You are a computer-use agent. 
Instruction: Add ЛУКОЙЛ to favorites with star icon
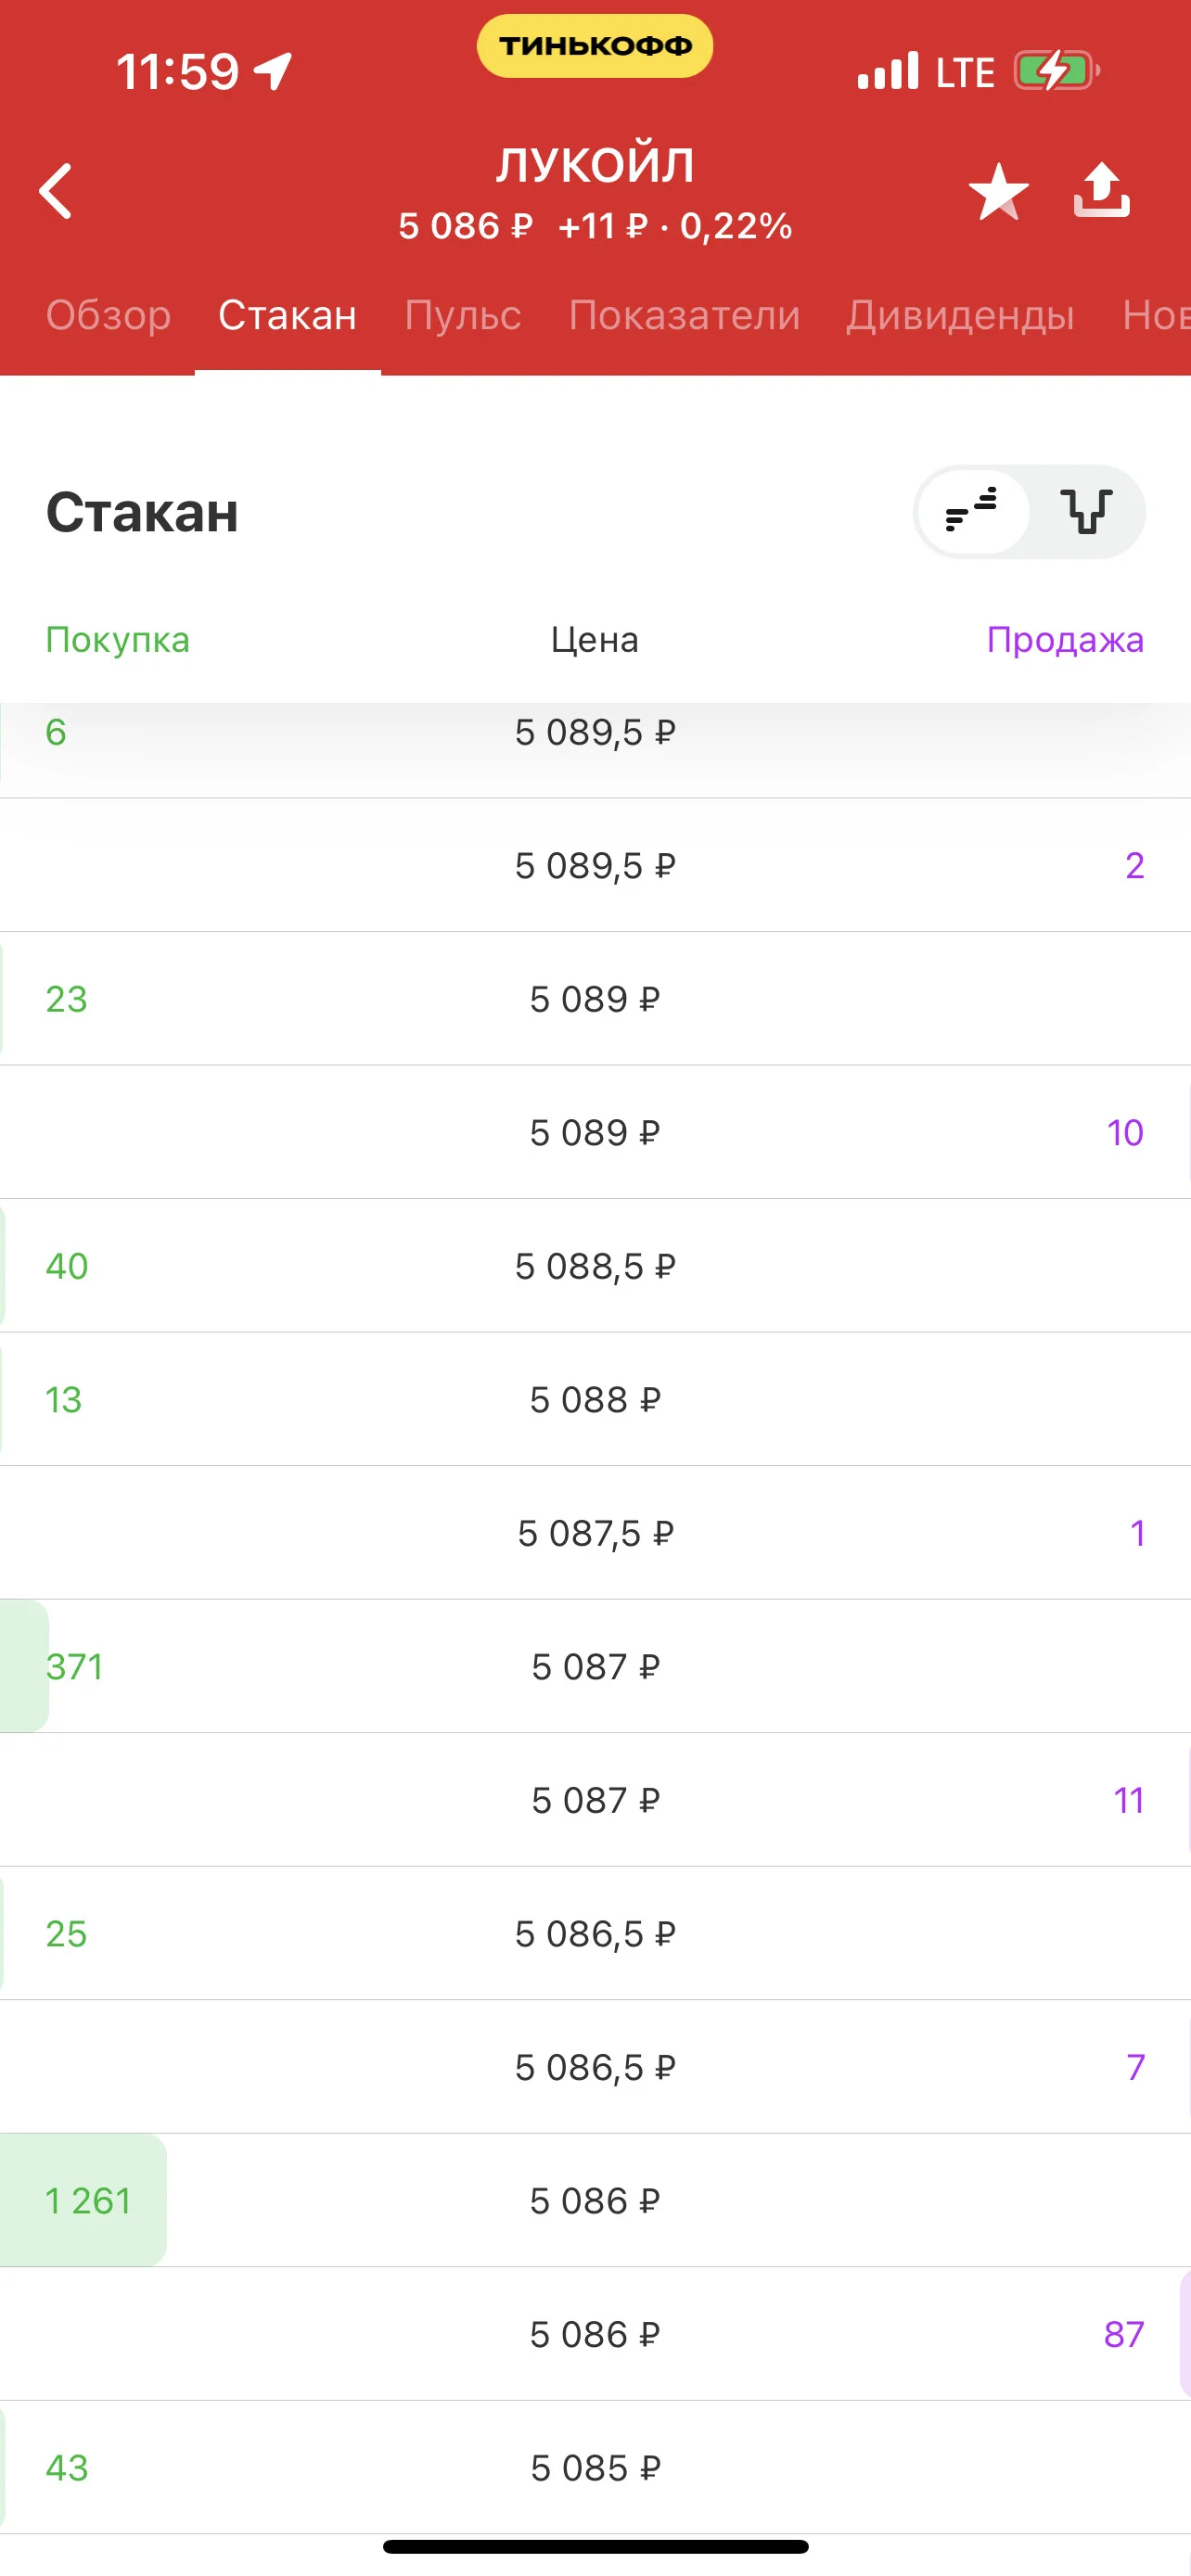[998, 191]
